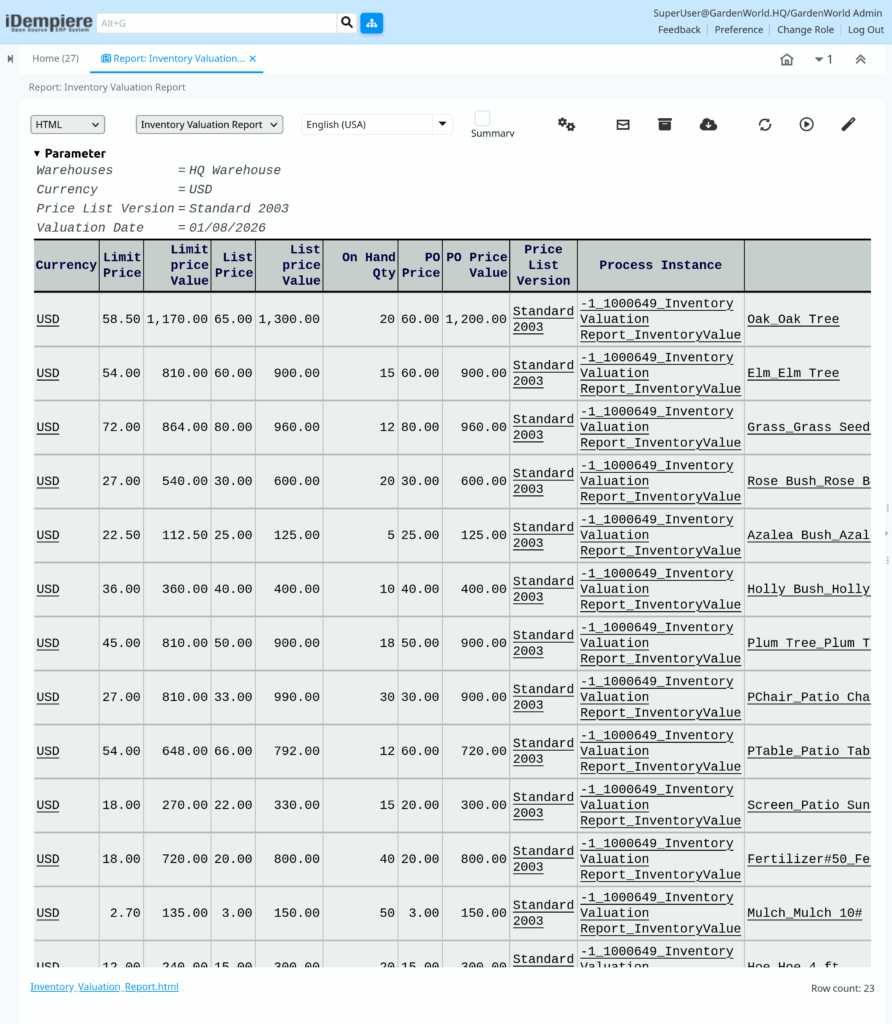The width and height of the screenshot is (892, 1024).
Task: Open the Elm_Elm Tree product link
Action: 793,374
